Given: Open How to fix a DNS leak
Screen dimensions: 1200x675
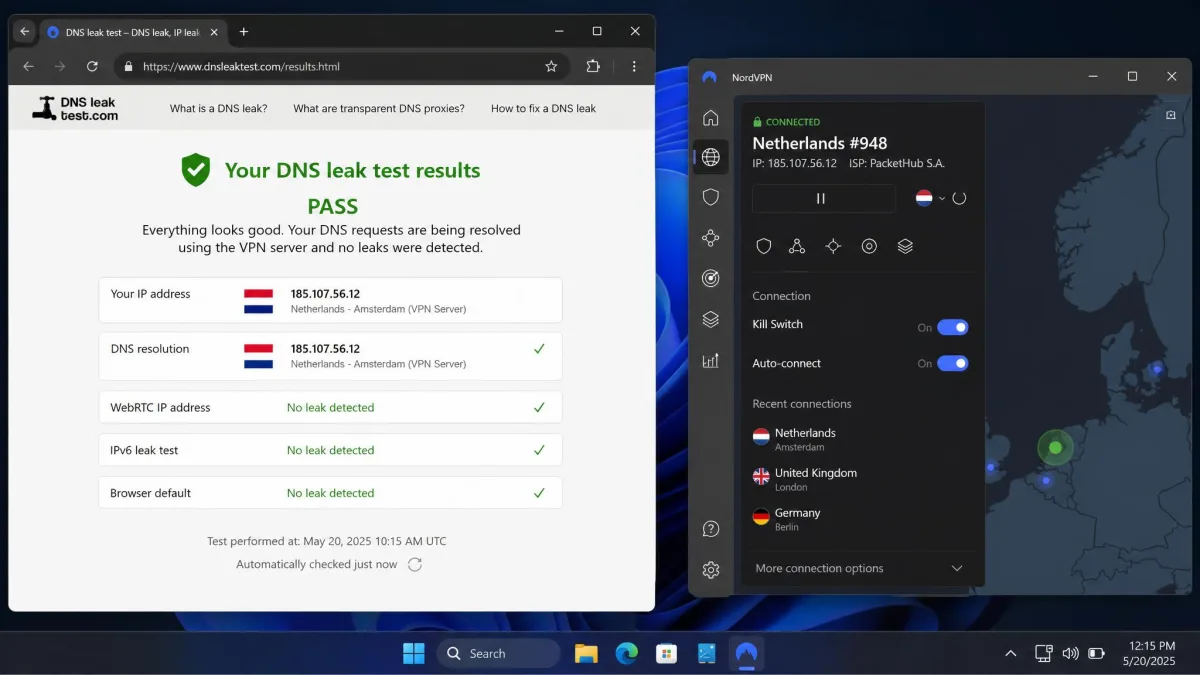Looking at the screenshot, I should point(543,108).
